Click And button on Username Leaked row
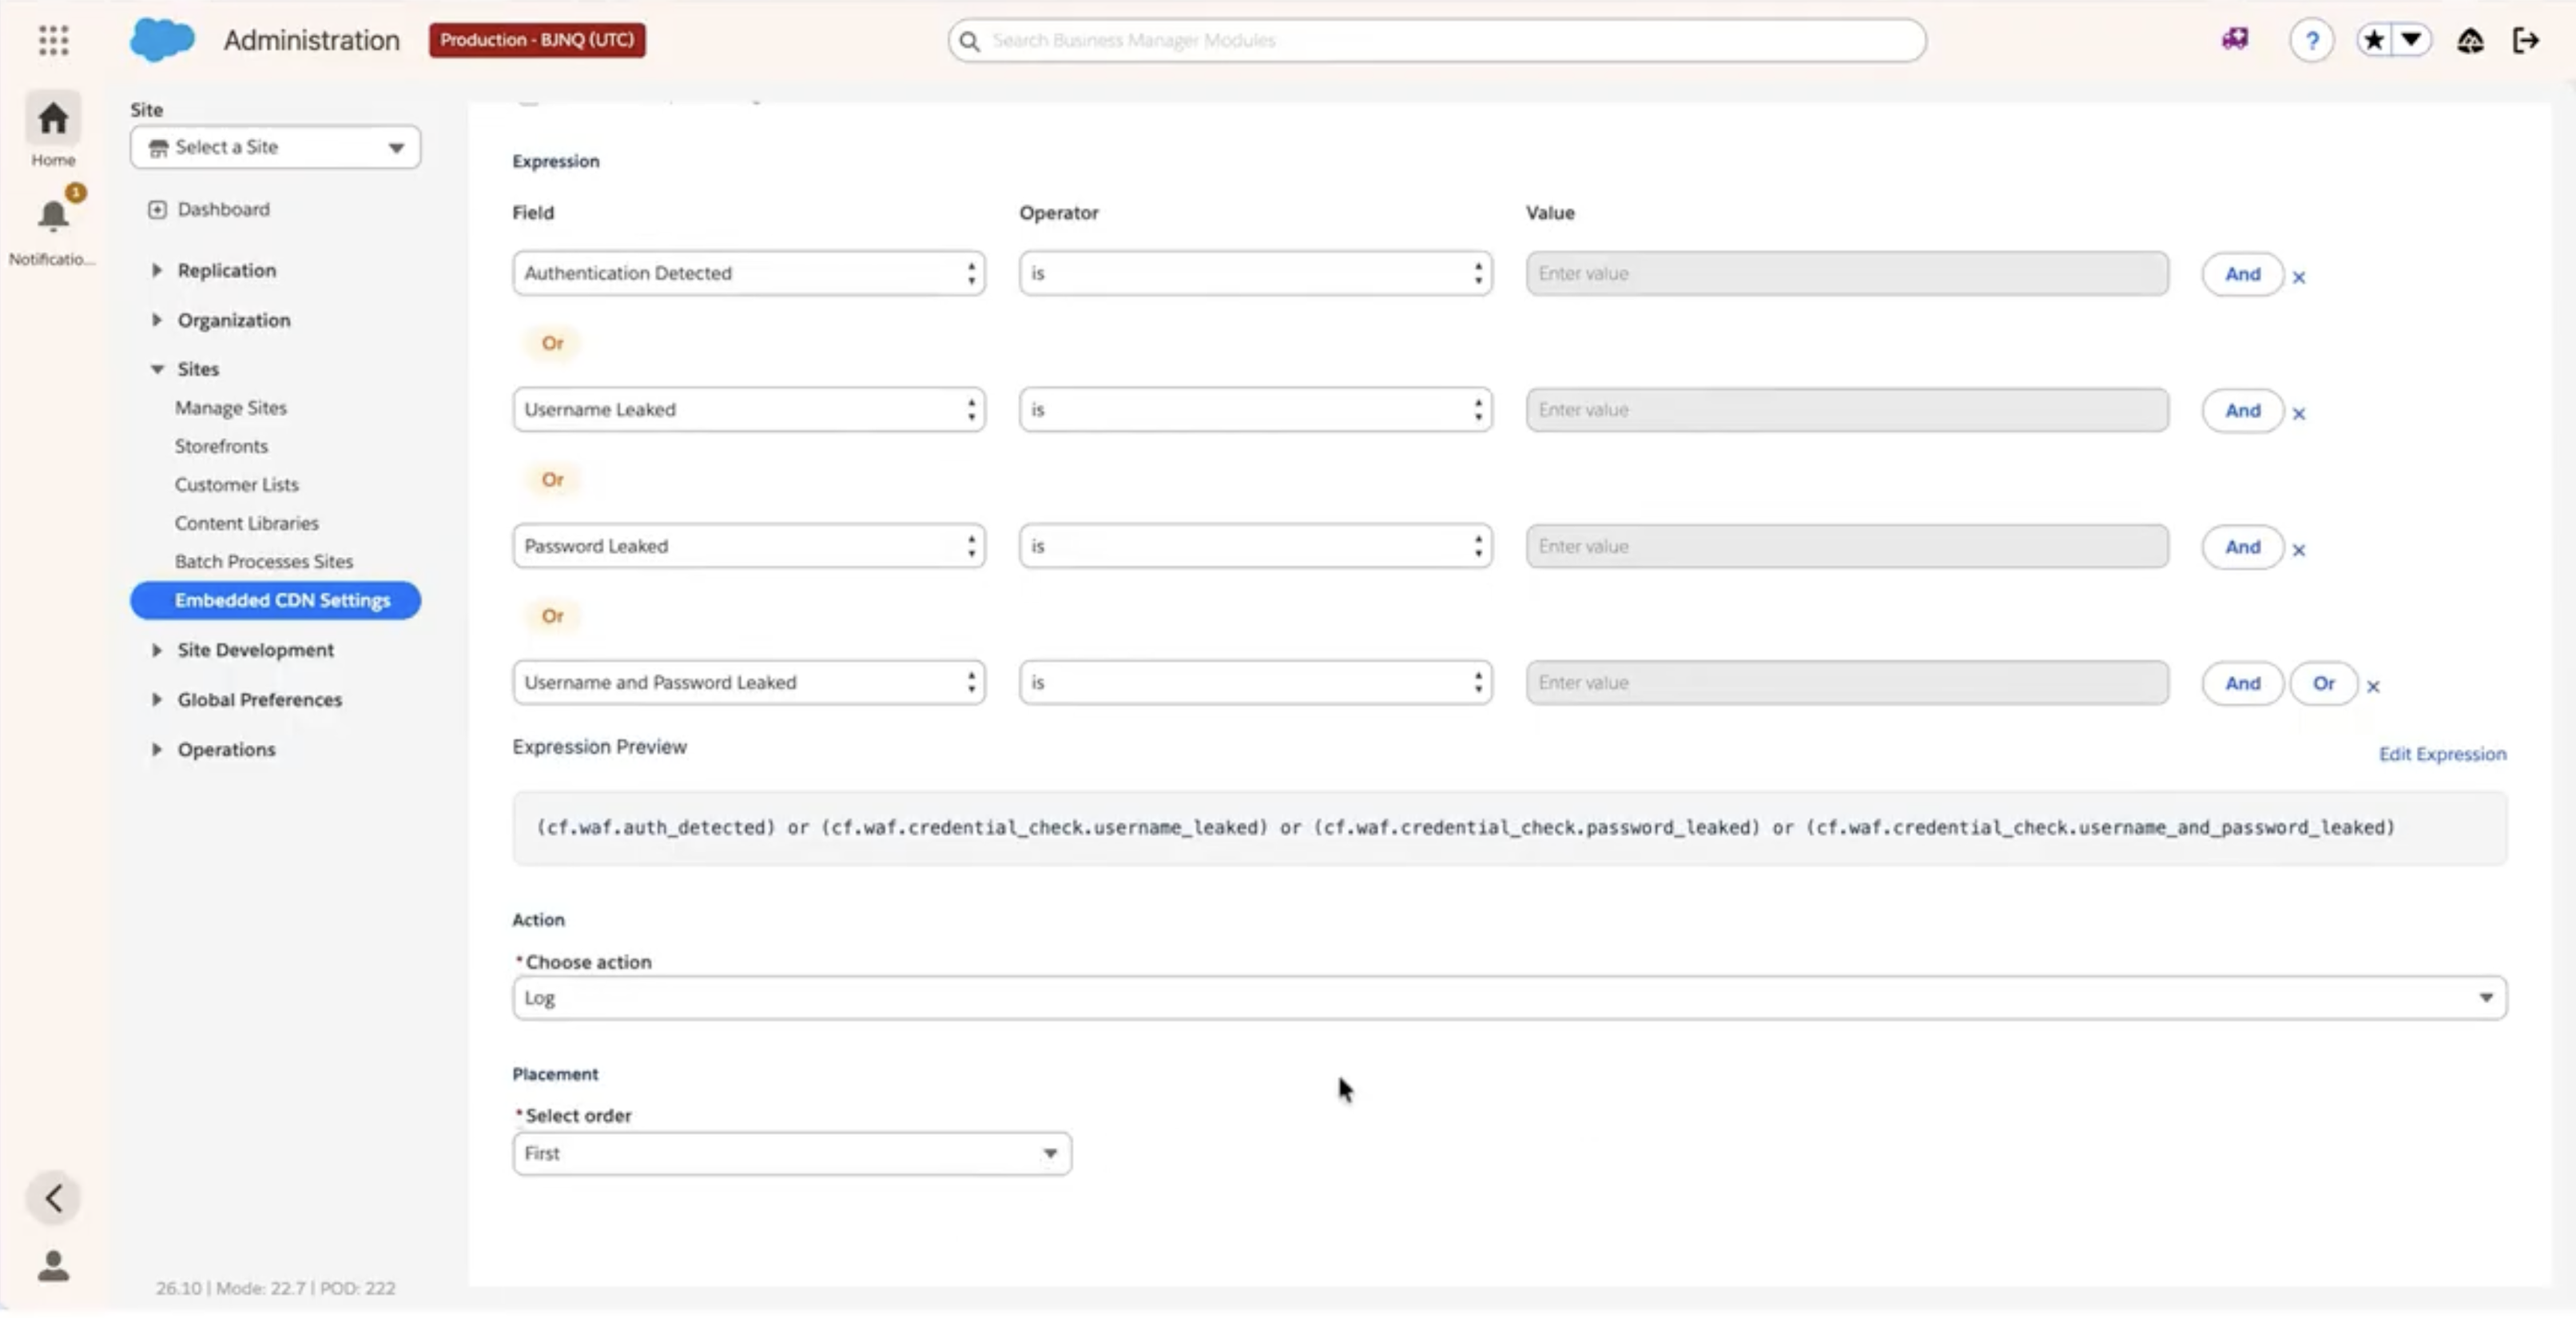2576x1318 pixels. click(x=2242, y=410)
